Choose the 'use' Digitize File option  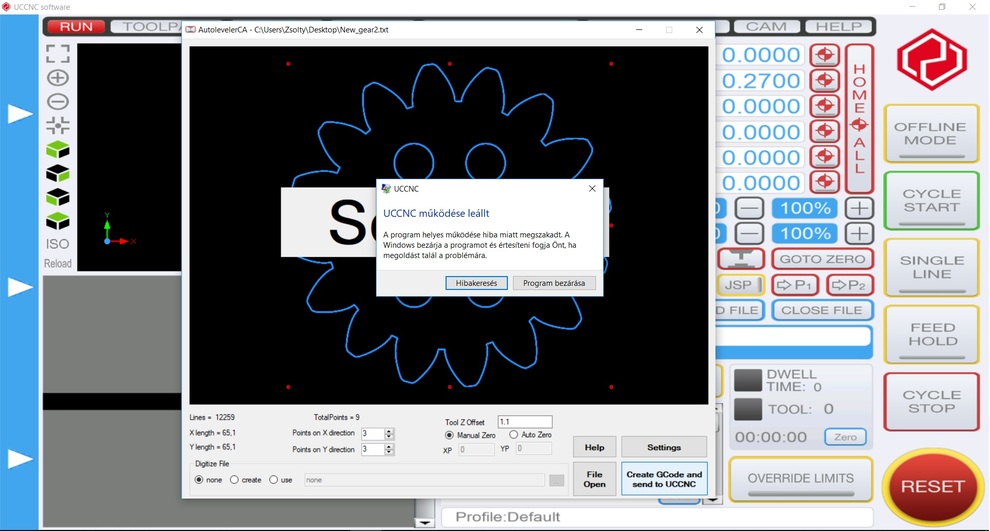(x=274, y=480)
